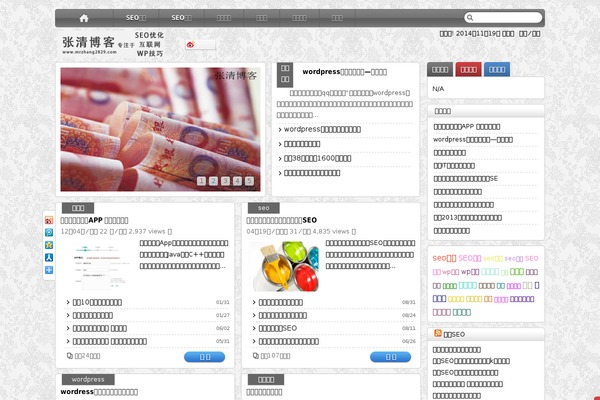Open the list article dated 05/31
This screenshot has width=600, height=400.
click(109, 341)
